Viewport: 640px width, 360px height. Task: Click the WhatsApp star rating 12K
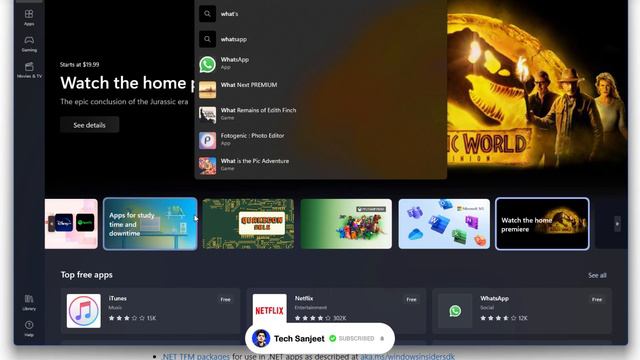point(504,318)
